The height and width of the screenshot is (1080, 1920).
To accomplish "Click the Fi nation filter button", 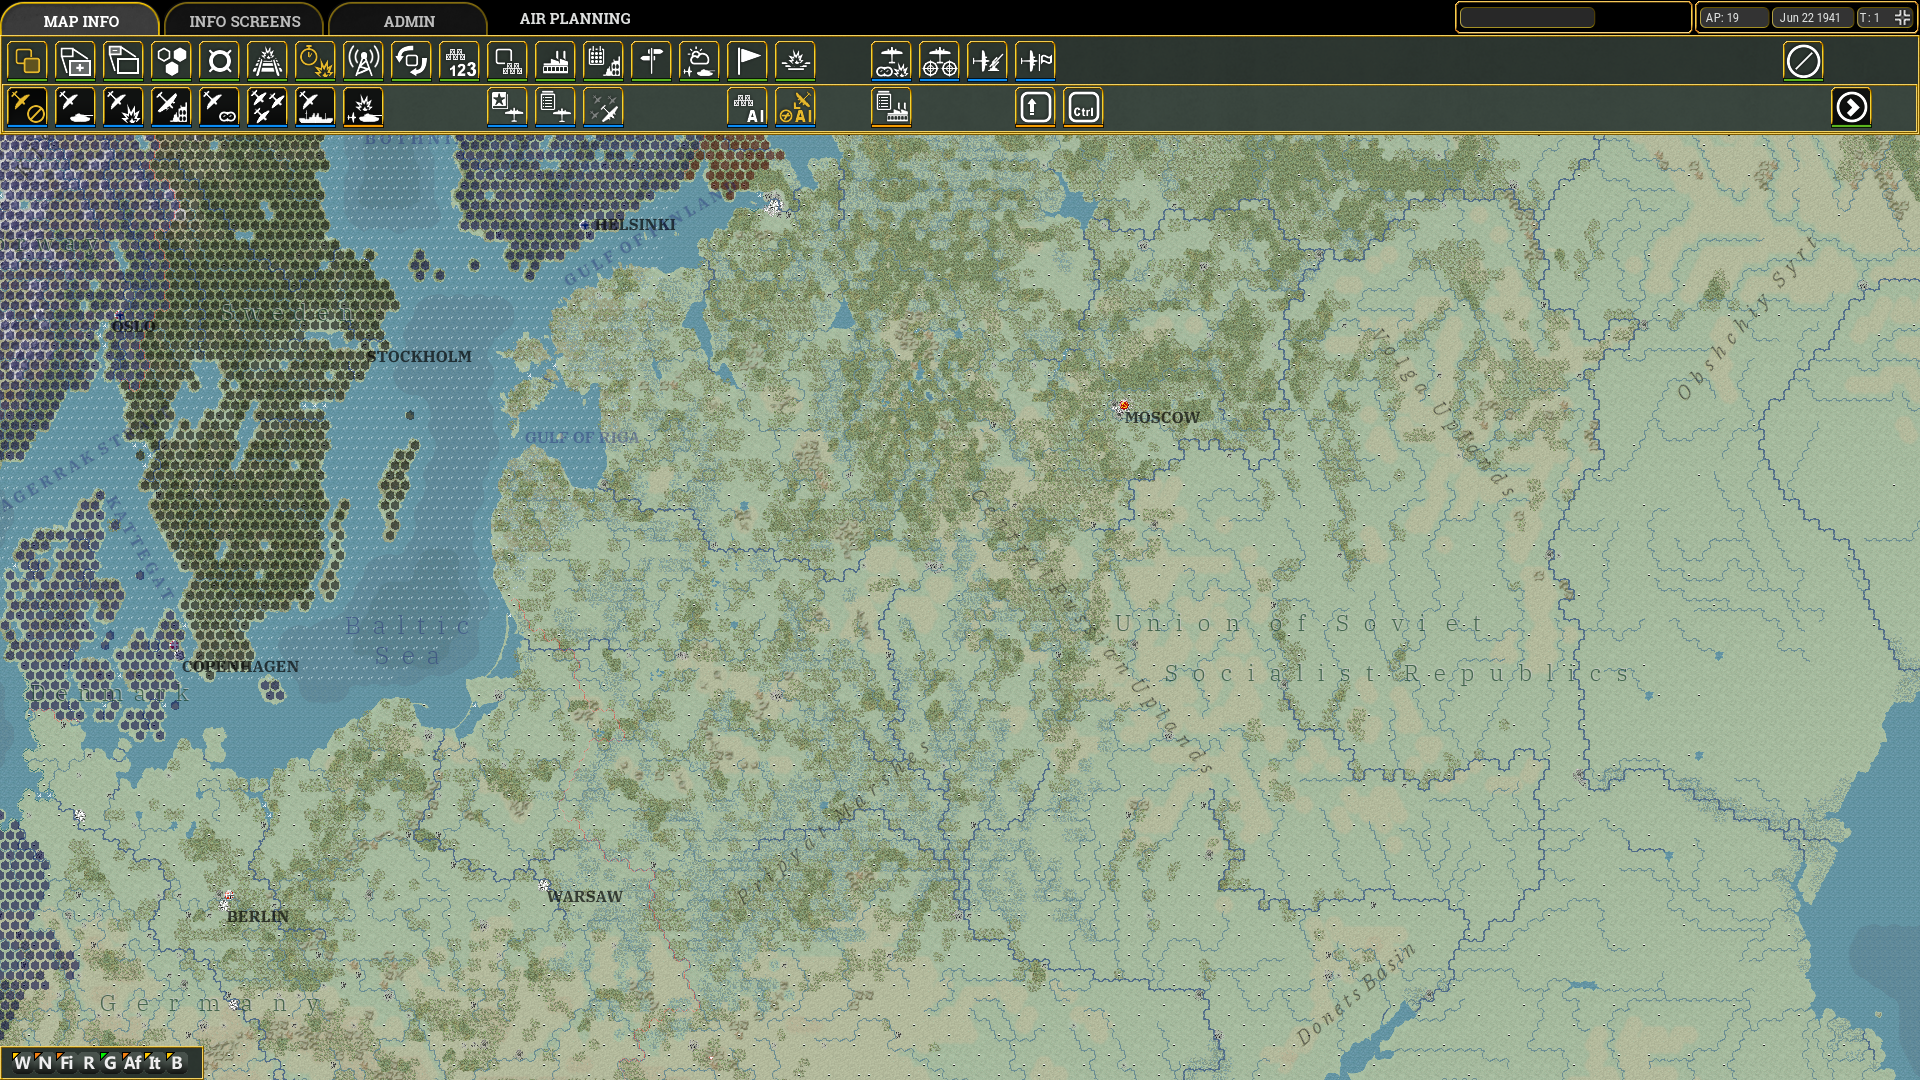I will (x=66, y=1062).
